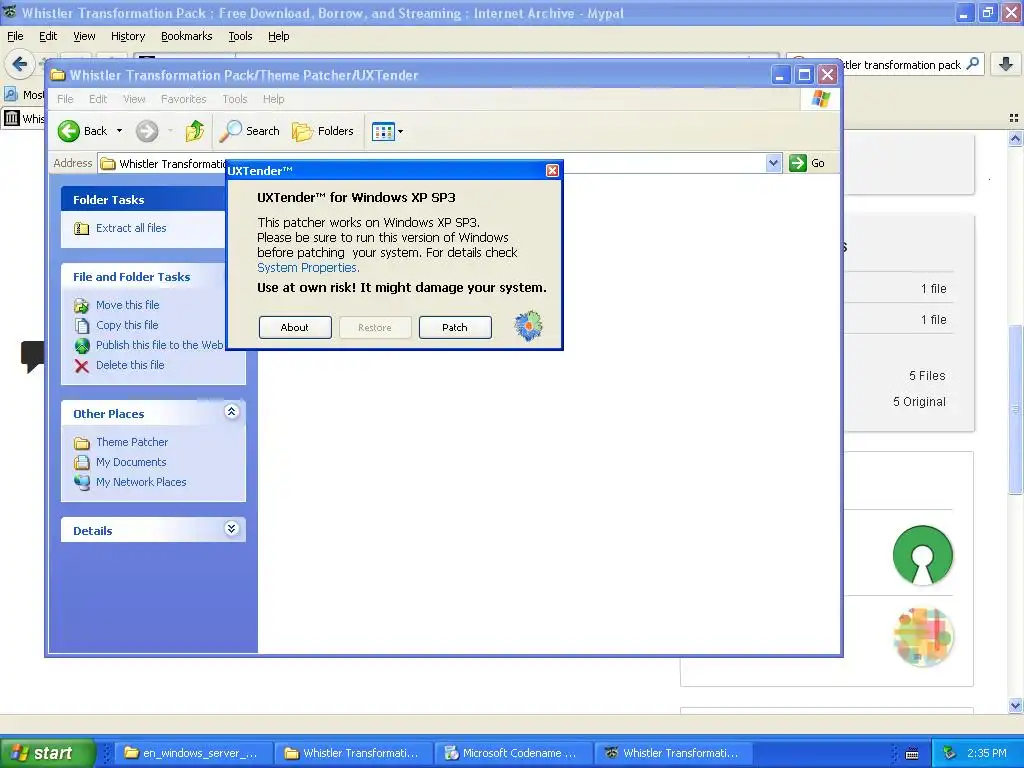Click the Explorer Forward arrow icon
Image resolution: width=1024 pixels, height=768 pixels.
coord(147,131)
